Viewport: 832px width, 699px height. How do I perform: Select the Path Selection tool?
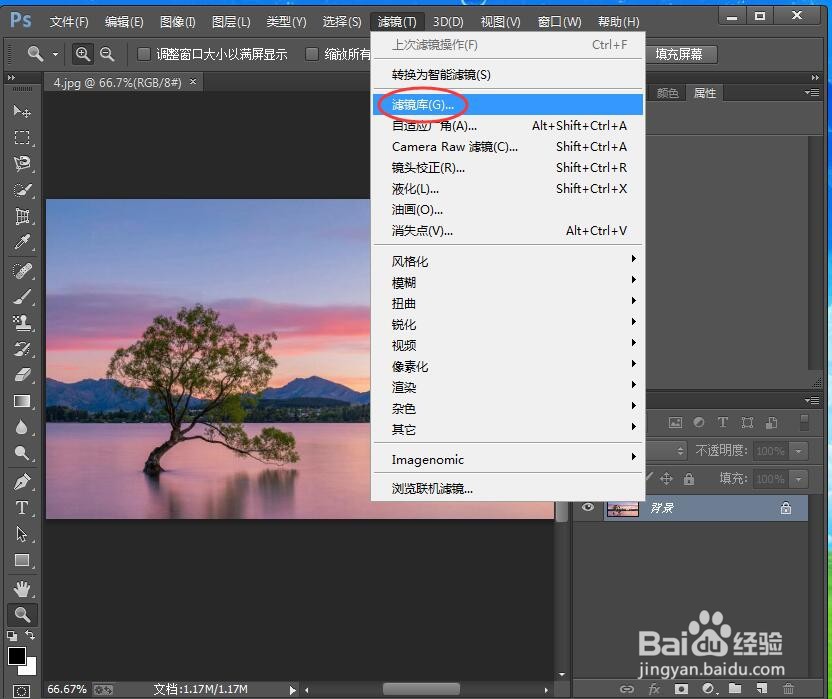[22, 534]
